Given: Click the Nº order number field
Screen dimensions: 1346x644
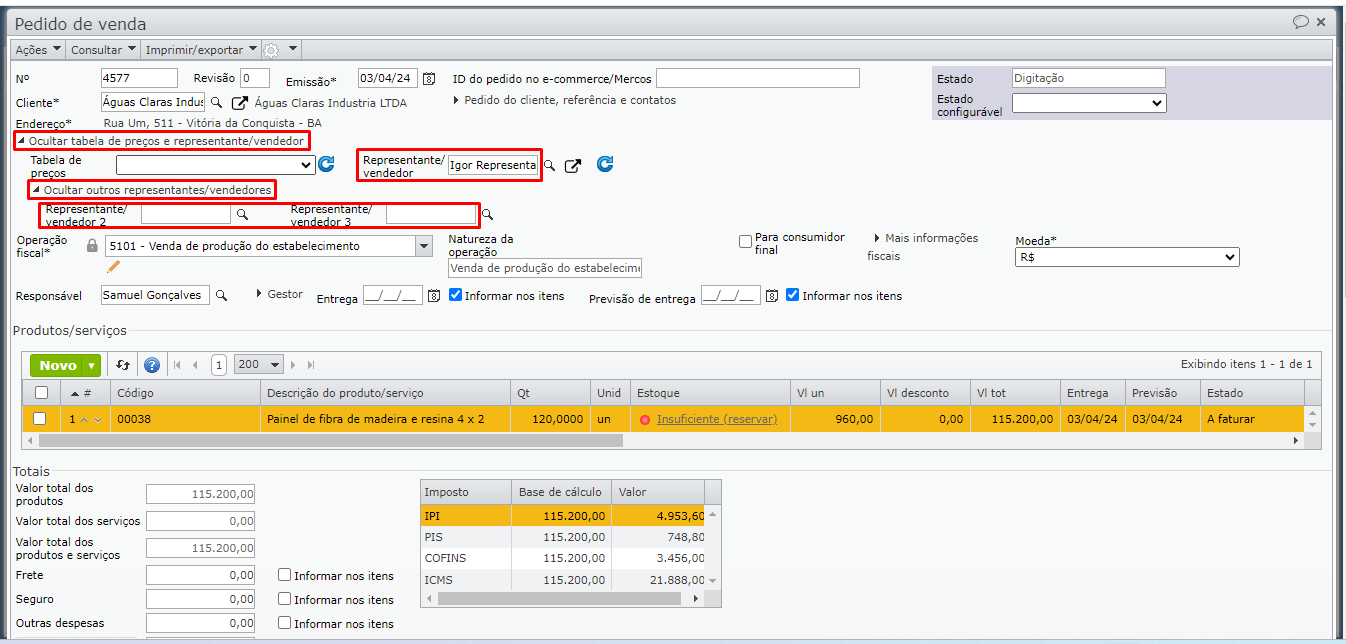Looking at the screenshot, I should (x=139, y=78).
